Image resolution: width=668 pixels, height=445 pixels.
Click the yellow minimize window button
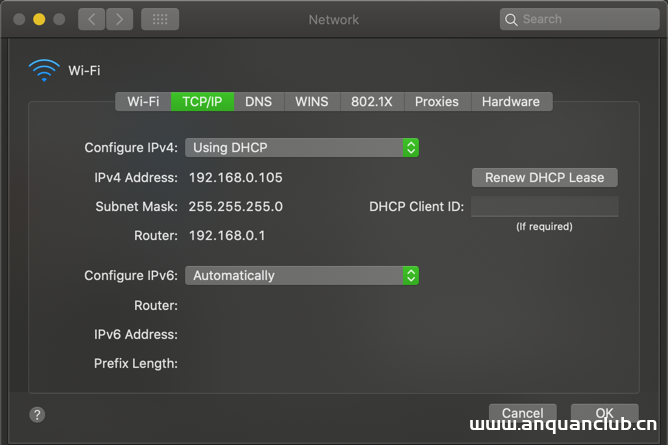pos(39,19)
